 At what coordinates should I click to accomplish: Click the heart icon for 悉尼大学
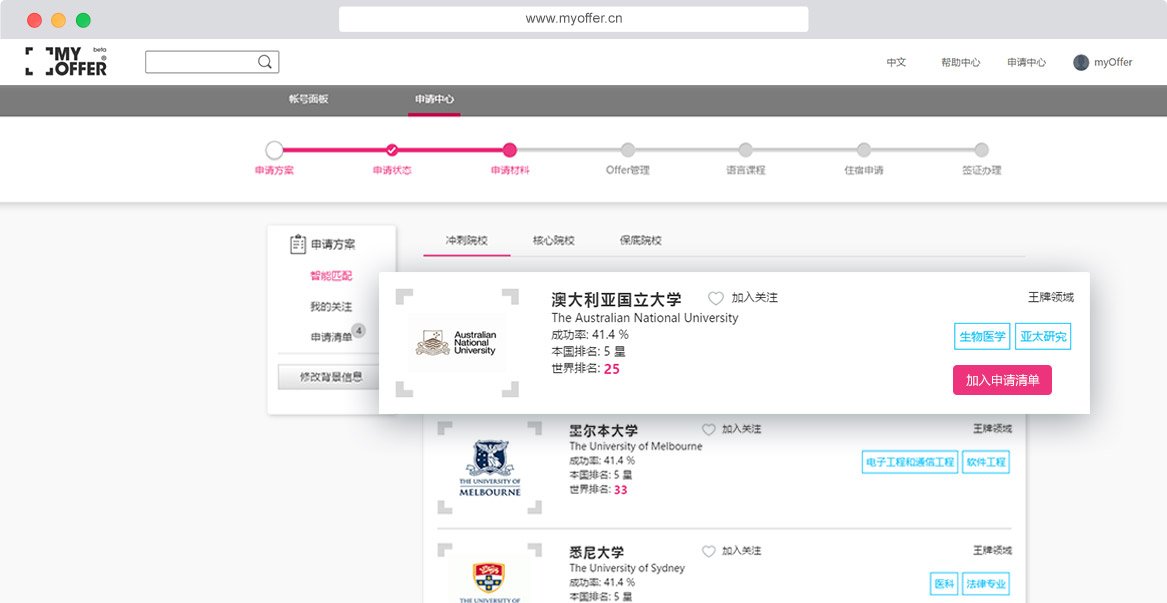point(709,552)
